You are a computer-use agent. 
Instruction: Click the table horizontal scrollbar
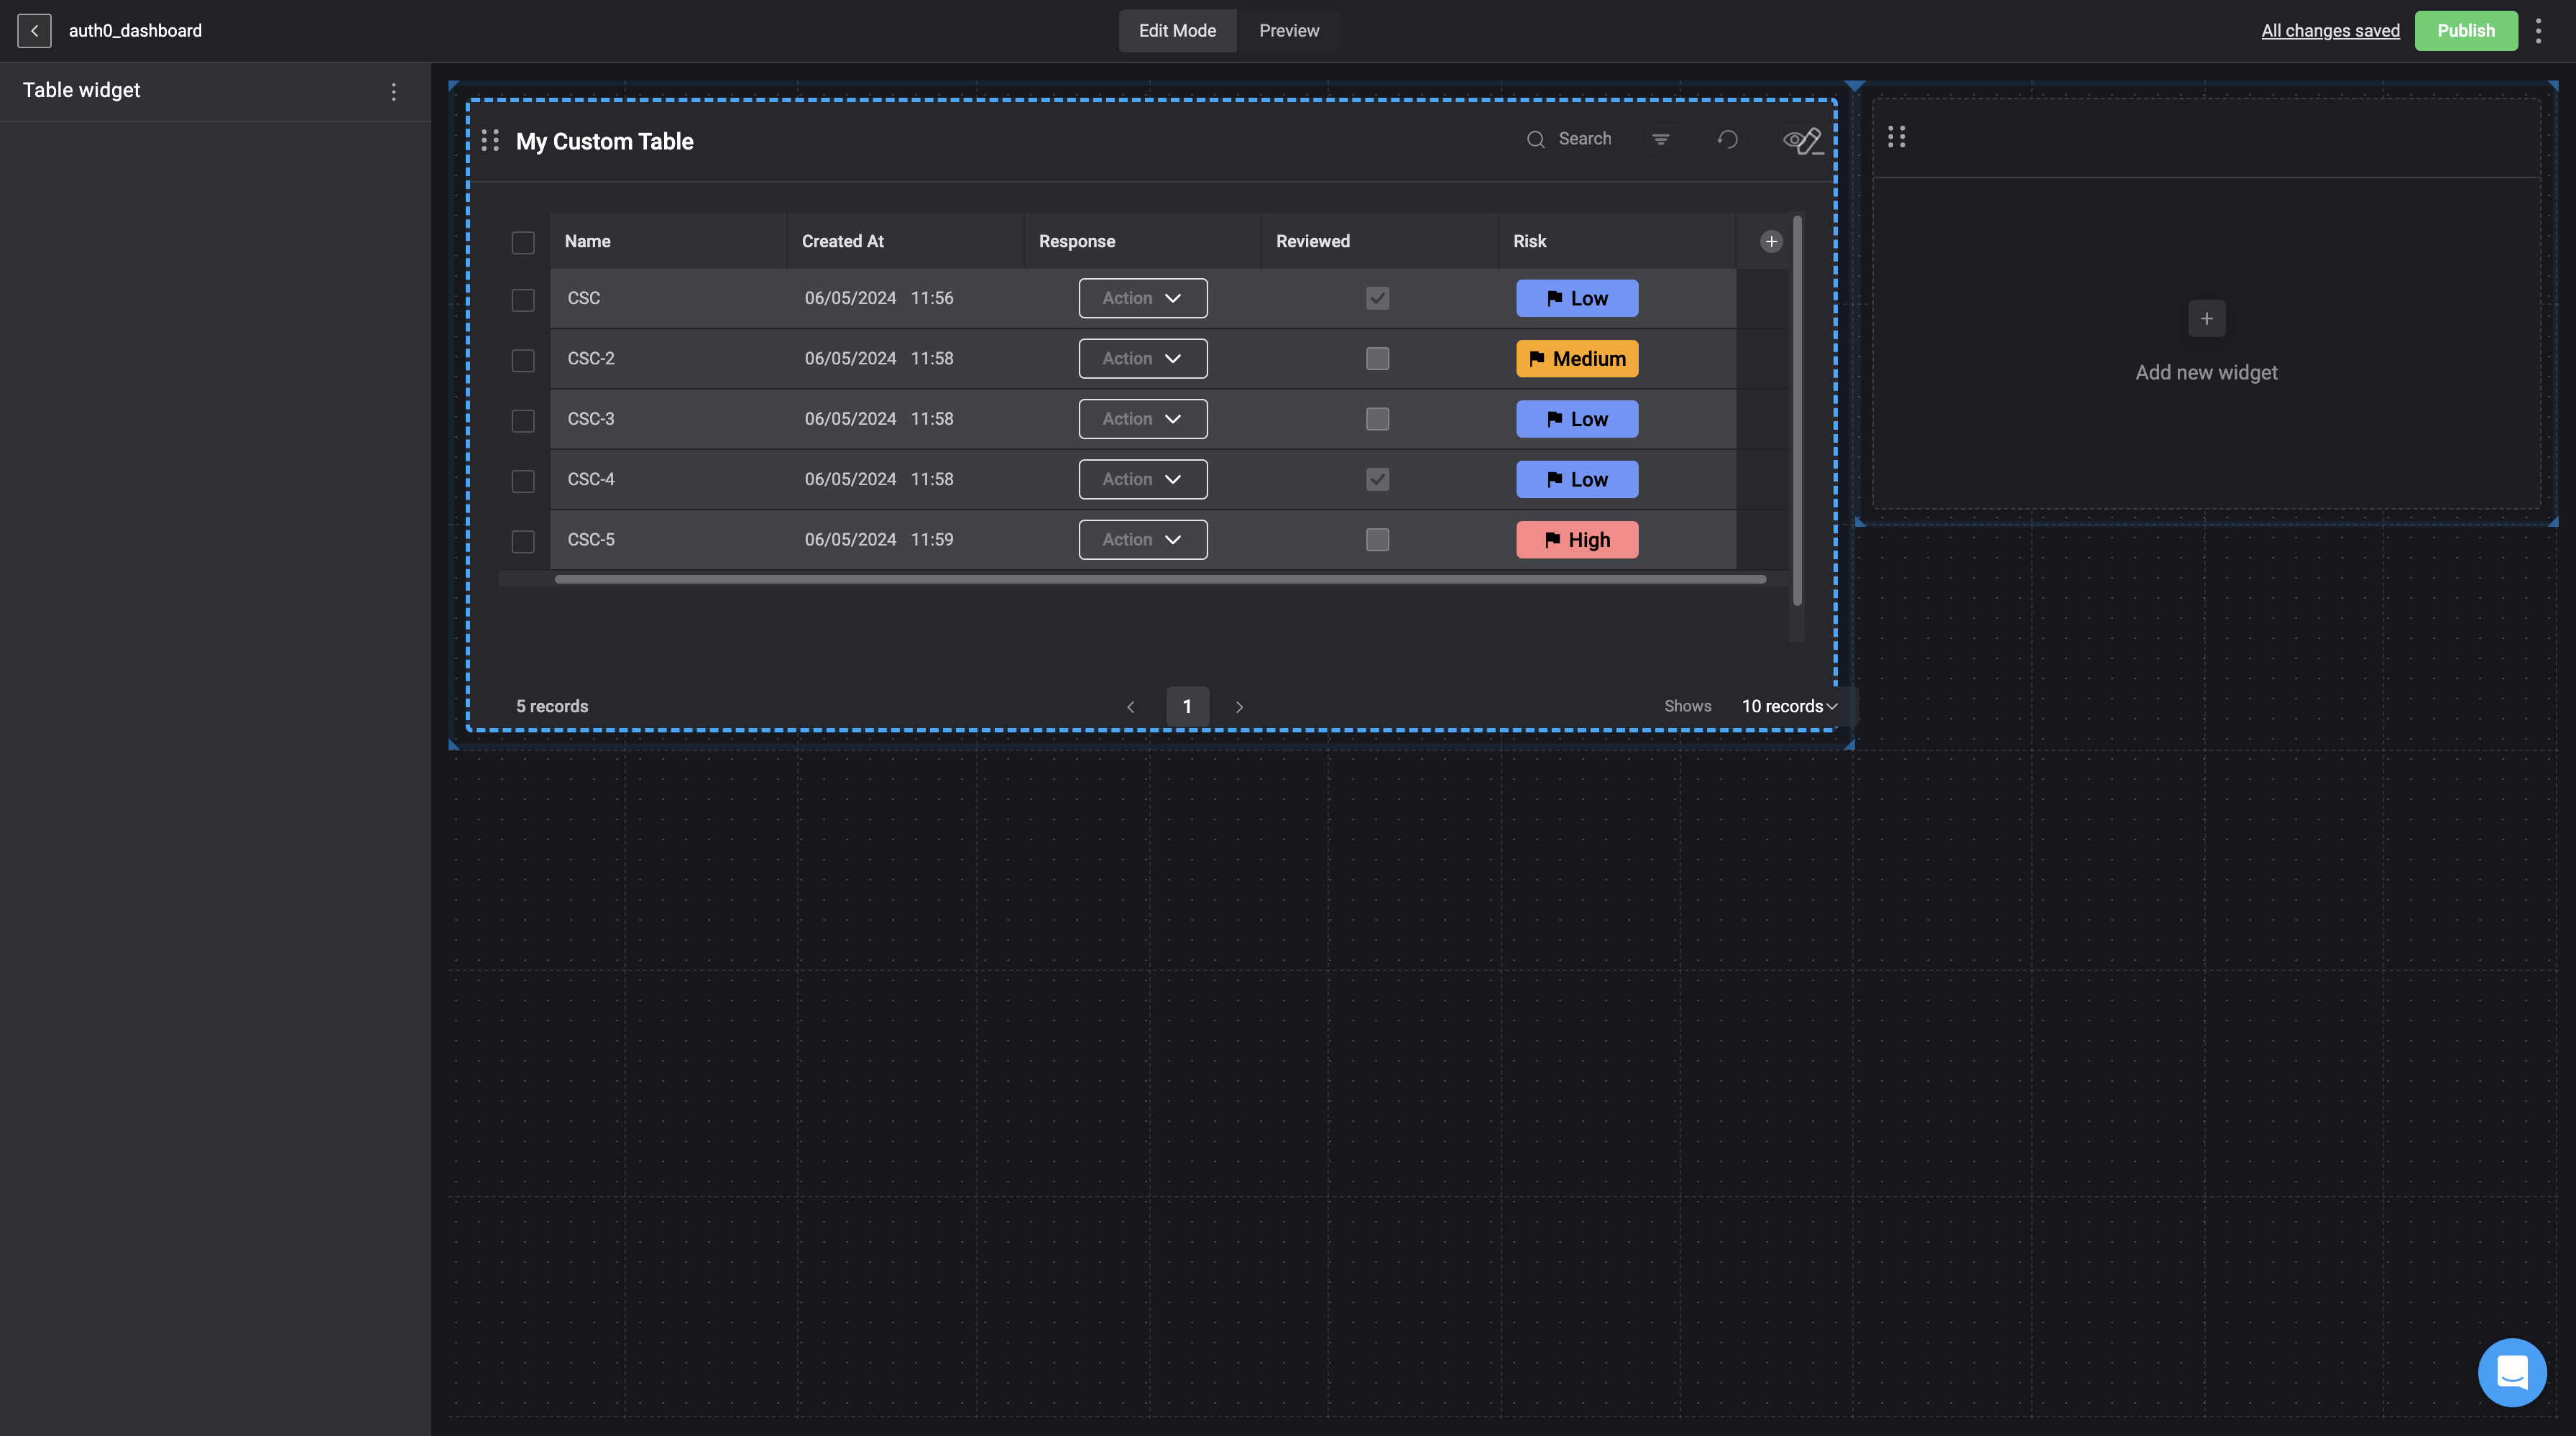coord(1160,579)
